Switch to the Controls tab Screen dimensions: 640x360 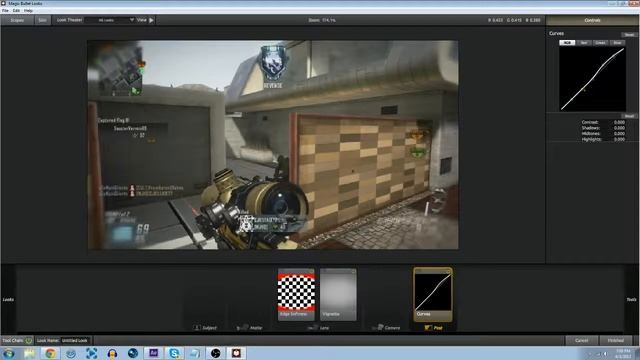pos(592,20)
